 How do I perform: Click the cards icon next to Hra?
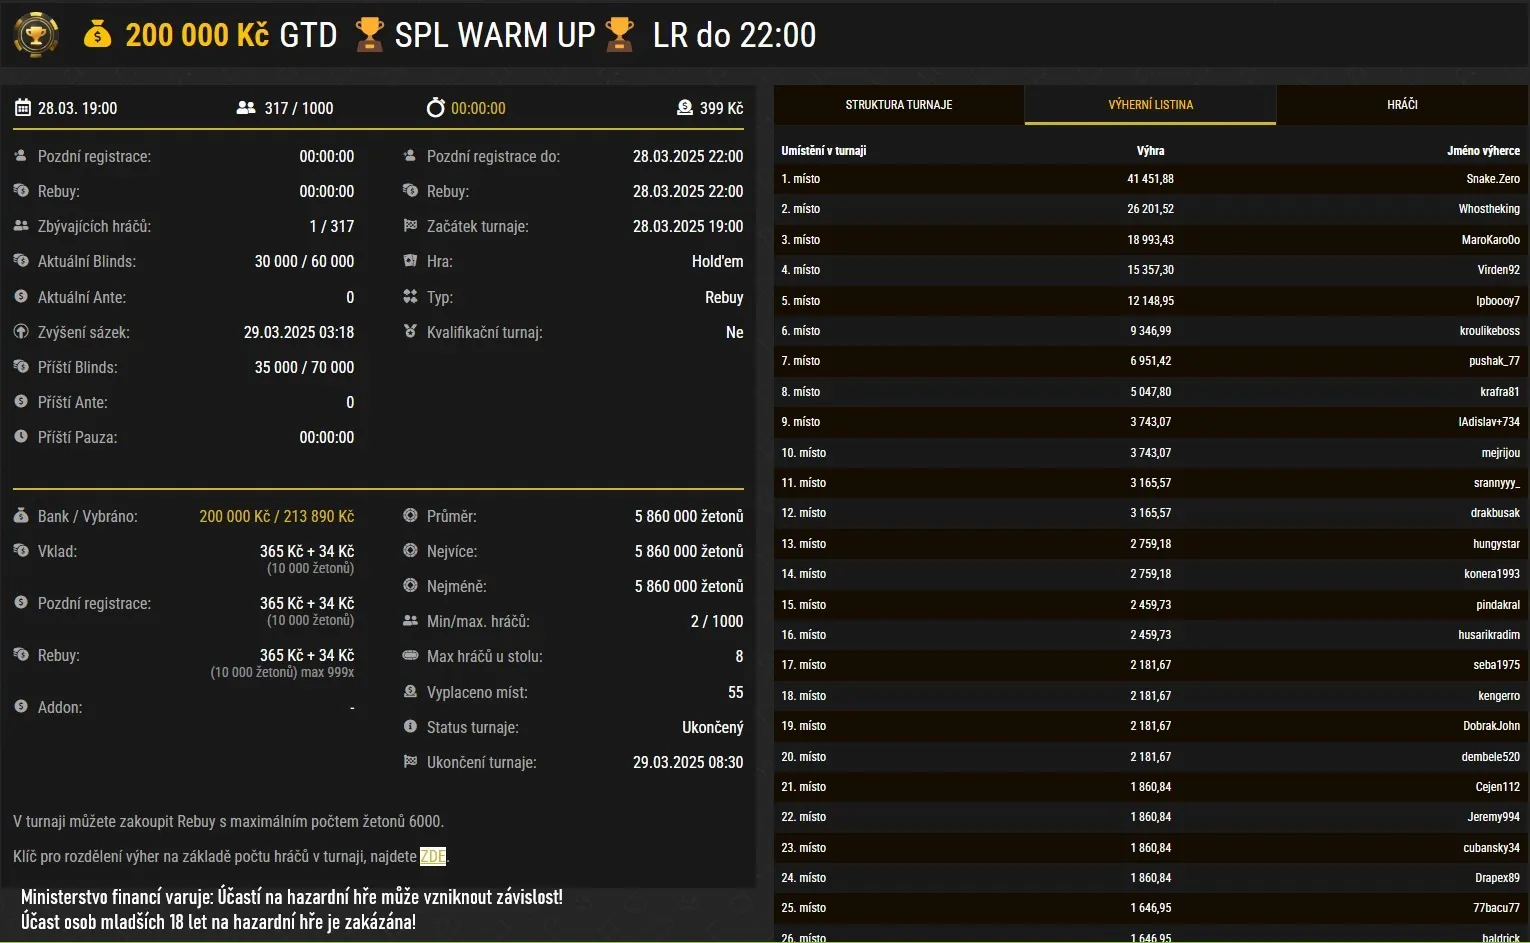pyautogui.click(x=409, y=261)
